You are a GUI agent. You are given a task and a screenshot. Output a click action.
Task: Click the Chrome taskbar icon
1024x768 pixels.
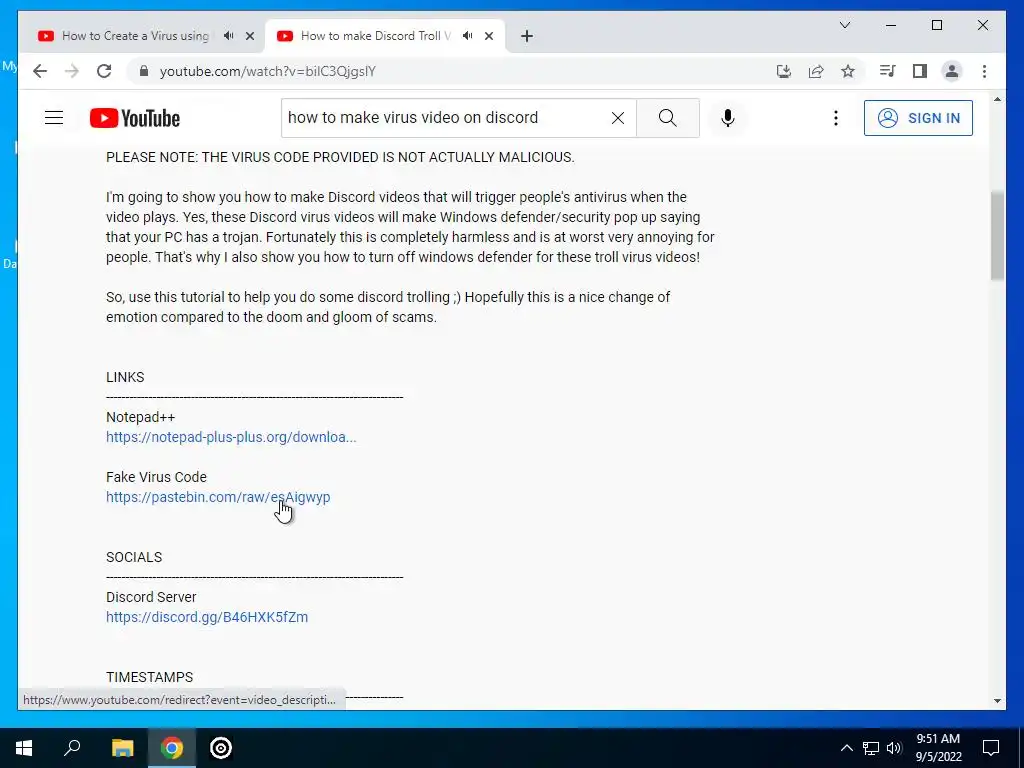(172, 748)
